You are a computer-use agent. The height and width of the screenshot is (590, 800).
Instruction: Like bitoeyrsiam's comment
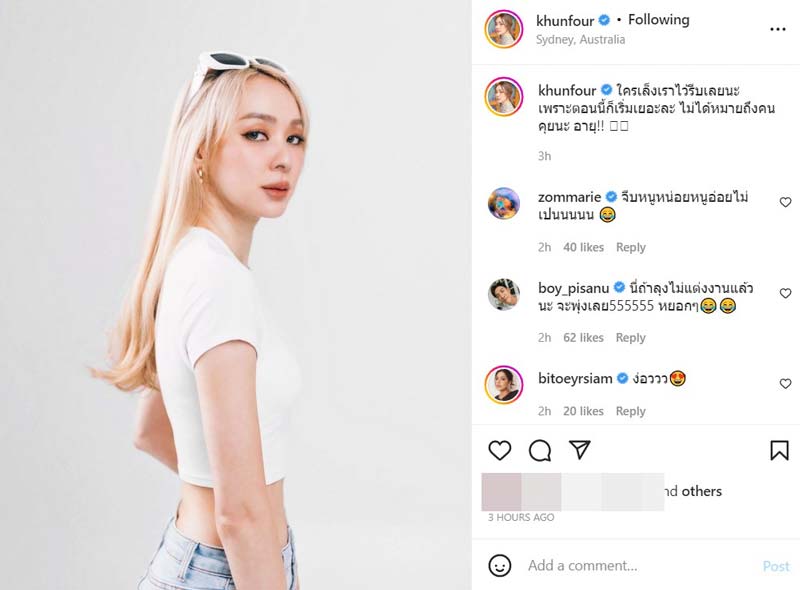click(785, 383)
